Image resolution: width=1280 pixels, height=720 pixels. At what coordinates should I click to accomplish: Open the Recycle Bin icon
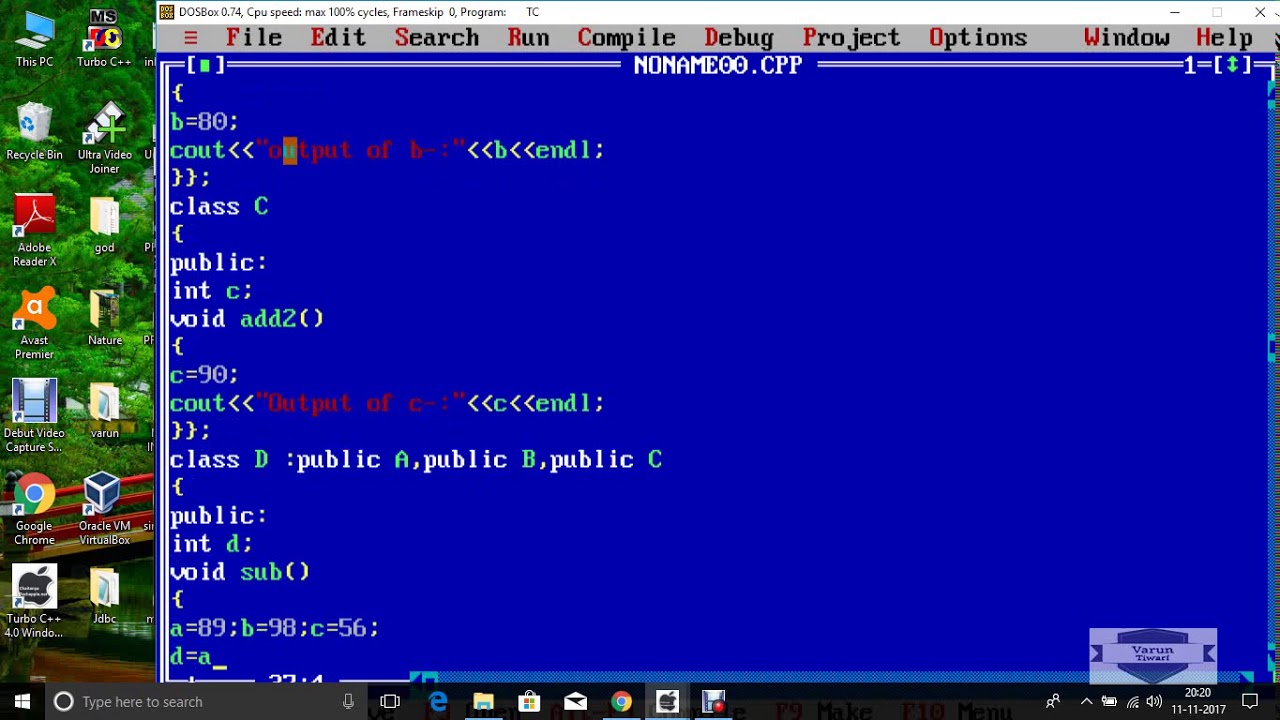click(34, 132)
